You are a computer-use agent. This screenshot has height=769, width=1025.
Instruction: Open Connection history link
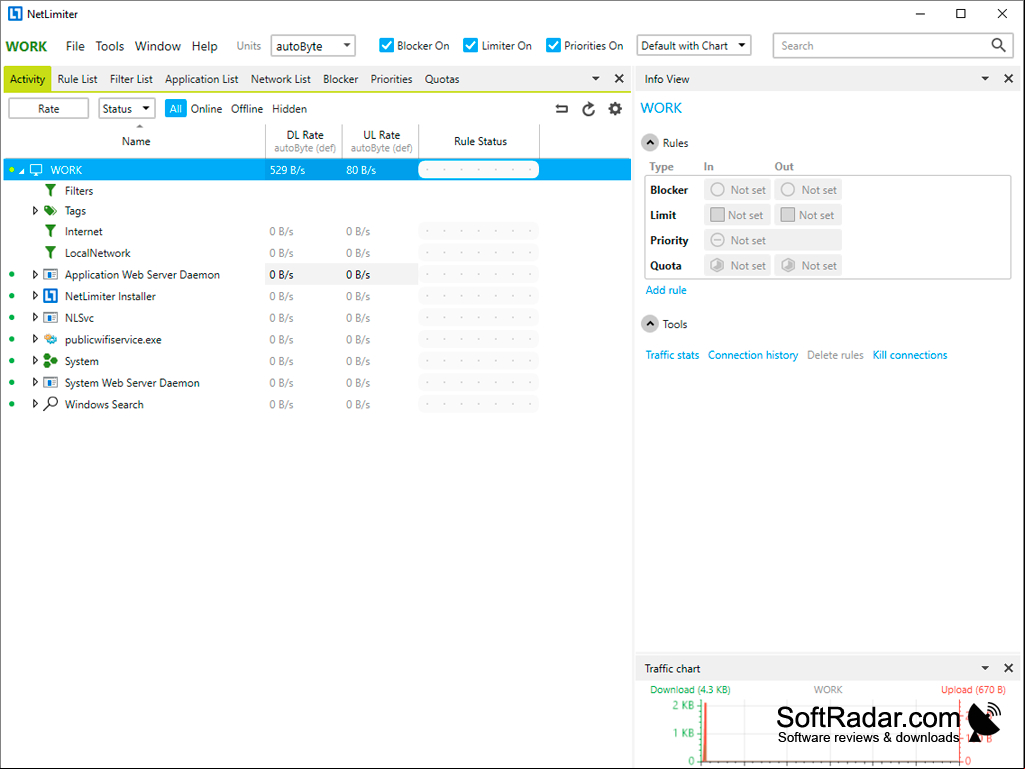pos(753,354)
